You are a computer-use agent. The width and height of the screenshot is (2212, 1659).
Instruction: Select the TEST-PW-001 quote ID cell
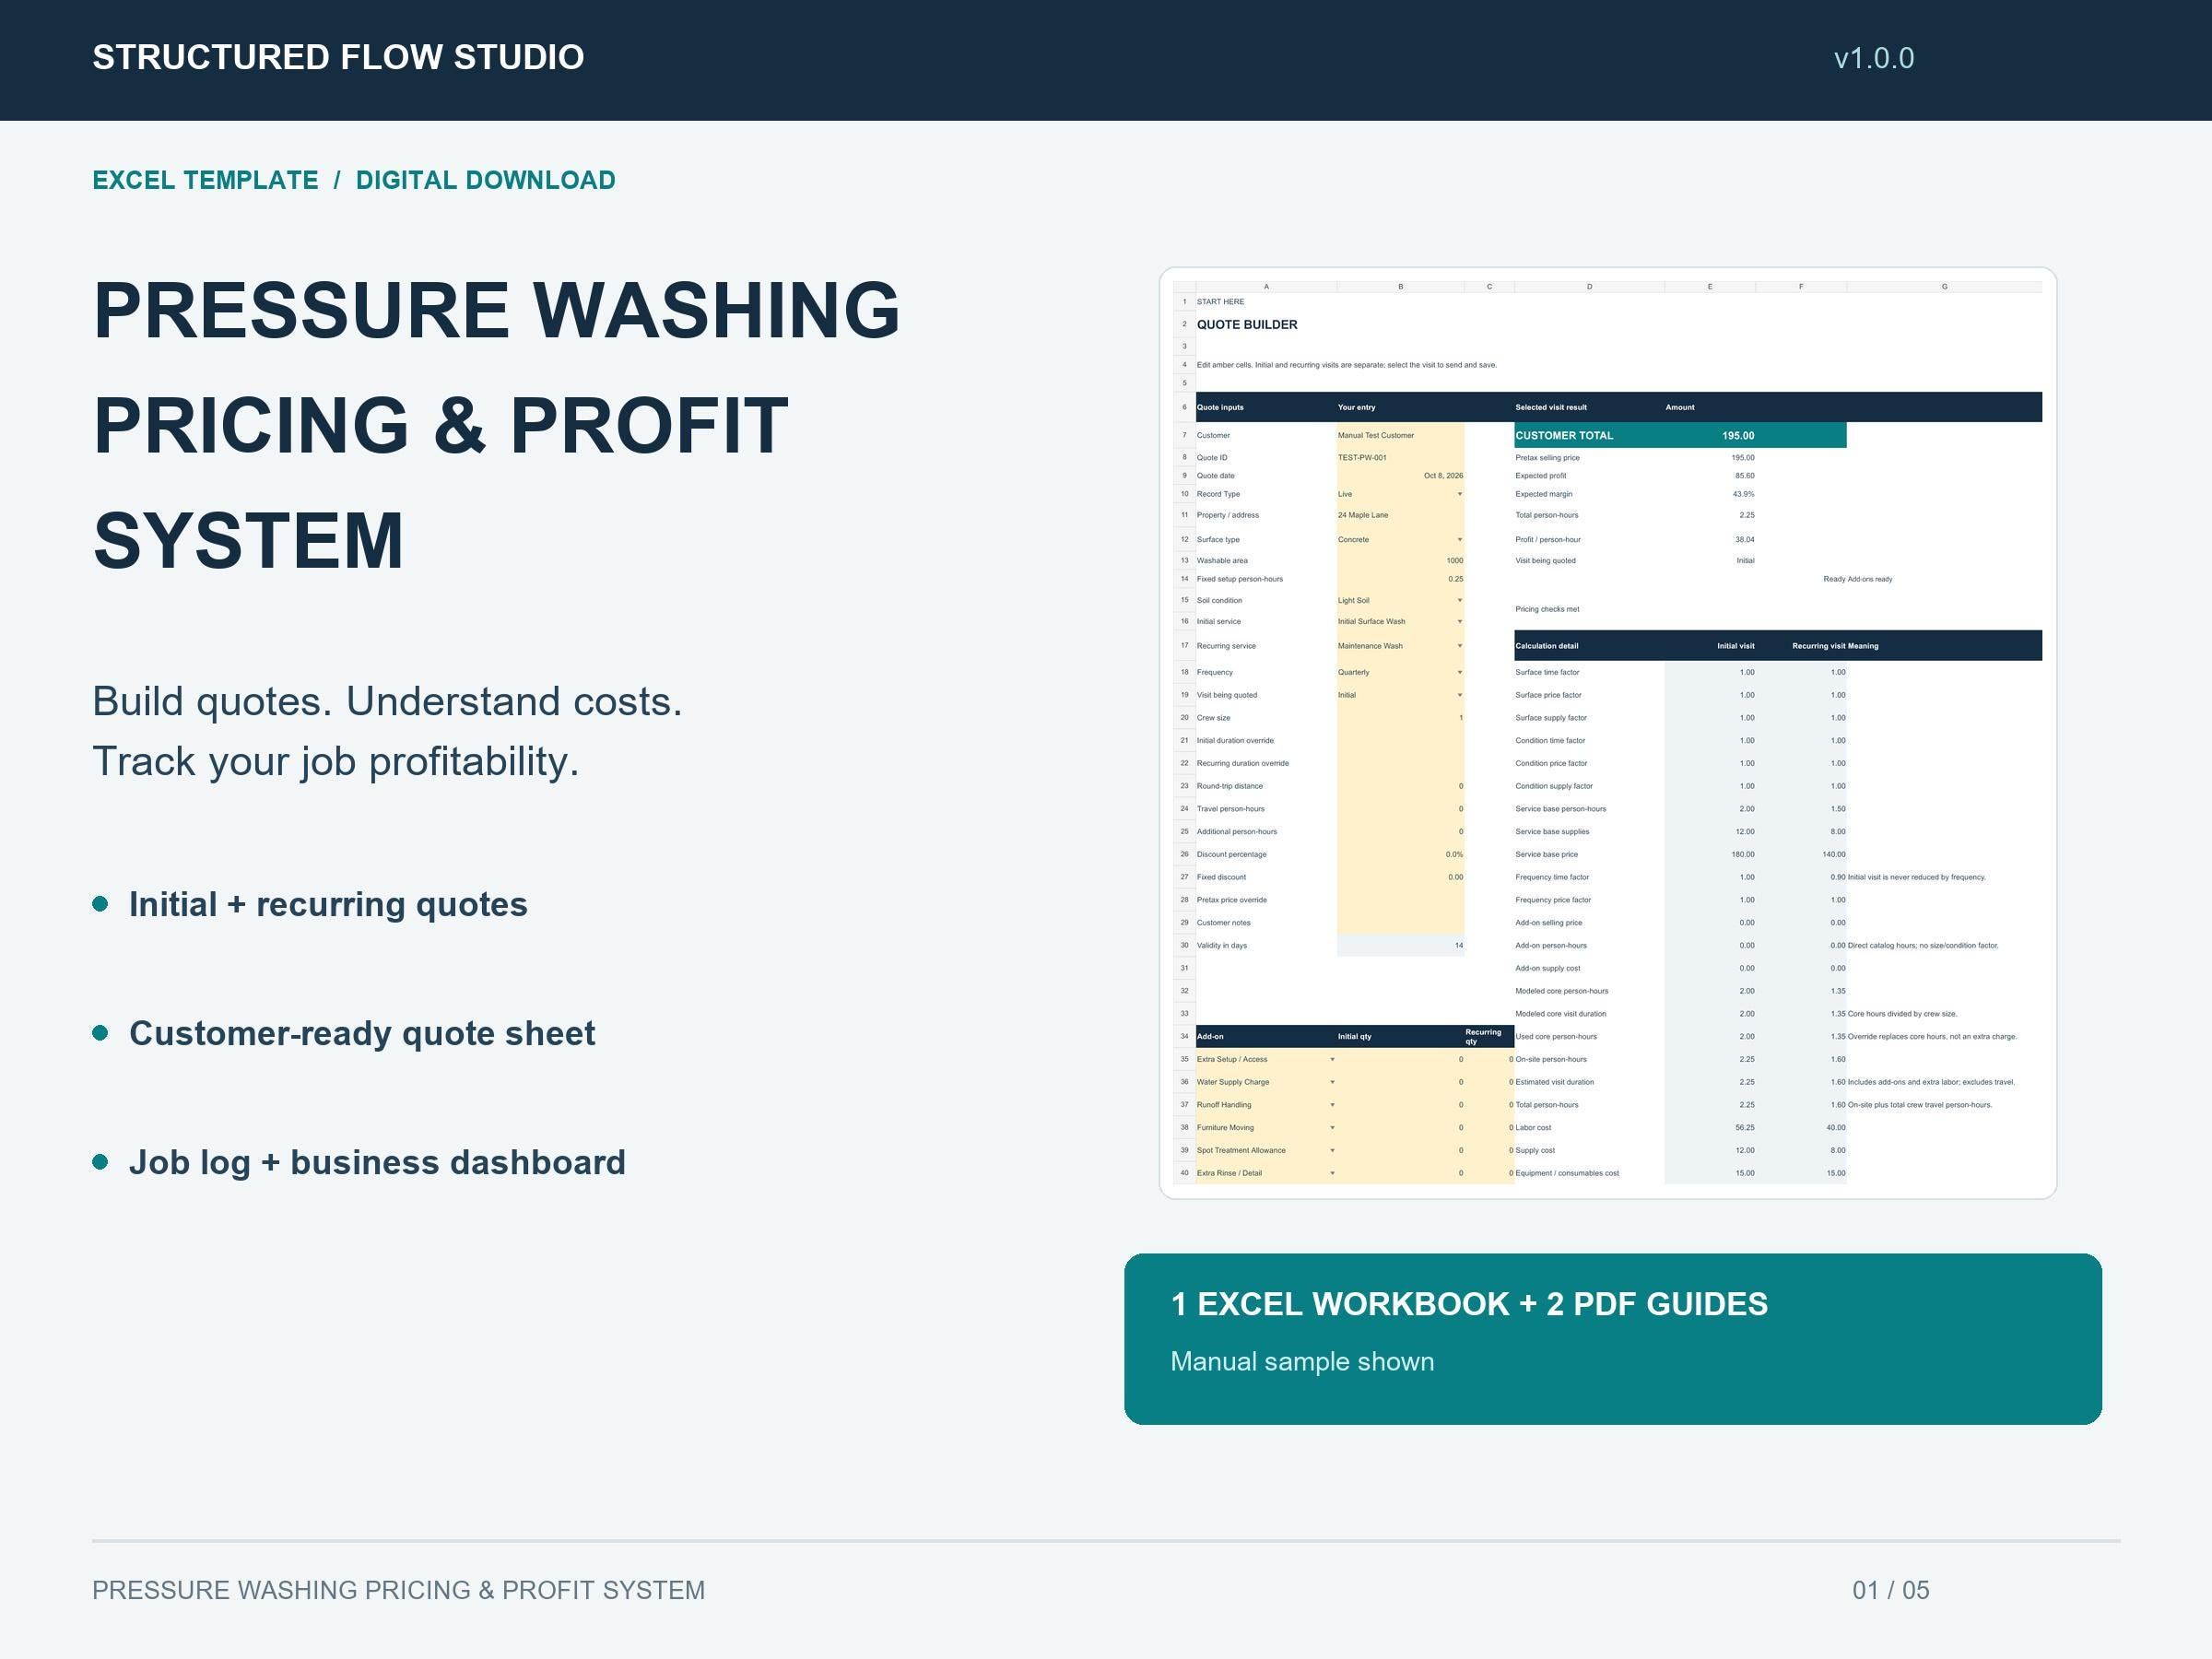tap(1400, 458)
